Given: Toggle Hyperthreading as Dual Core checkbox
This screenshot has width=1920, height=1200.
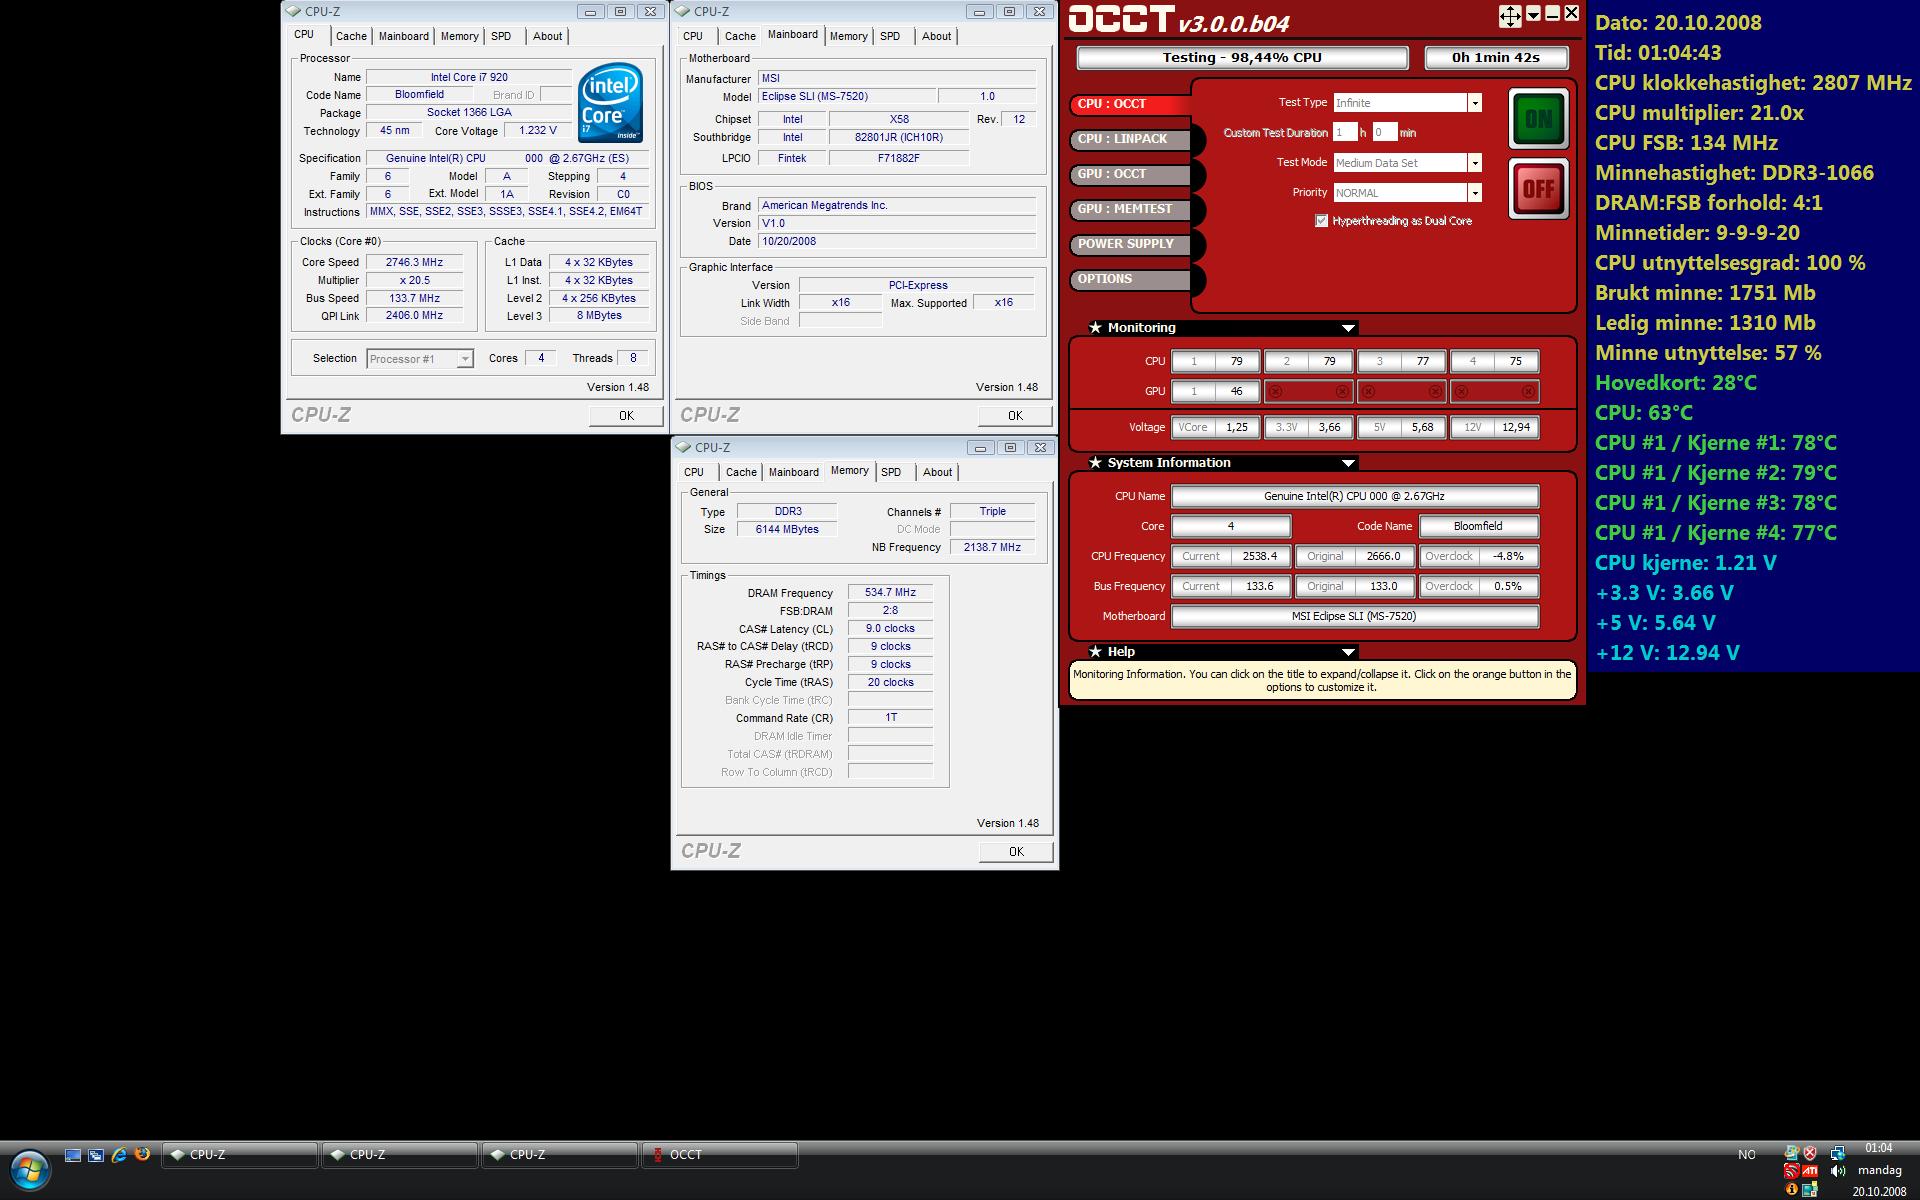Looking at the screenshot, I should [x=1321, y=221].
